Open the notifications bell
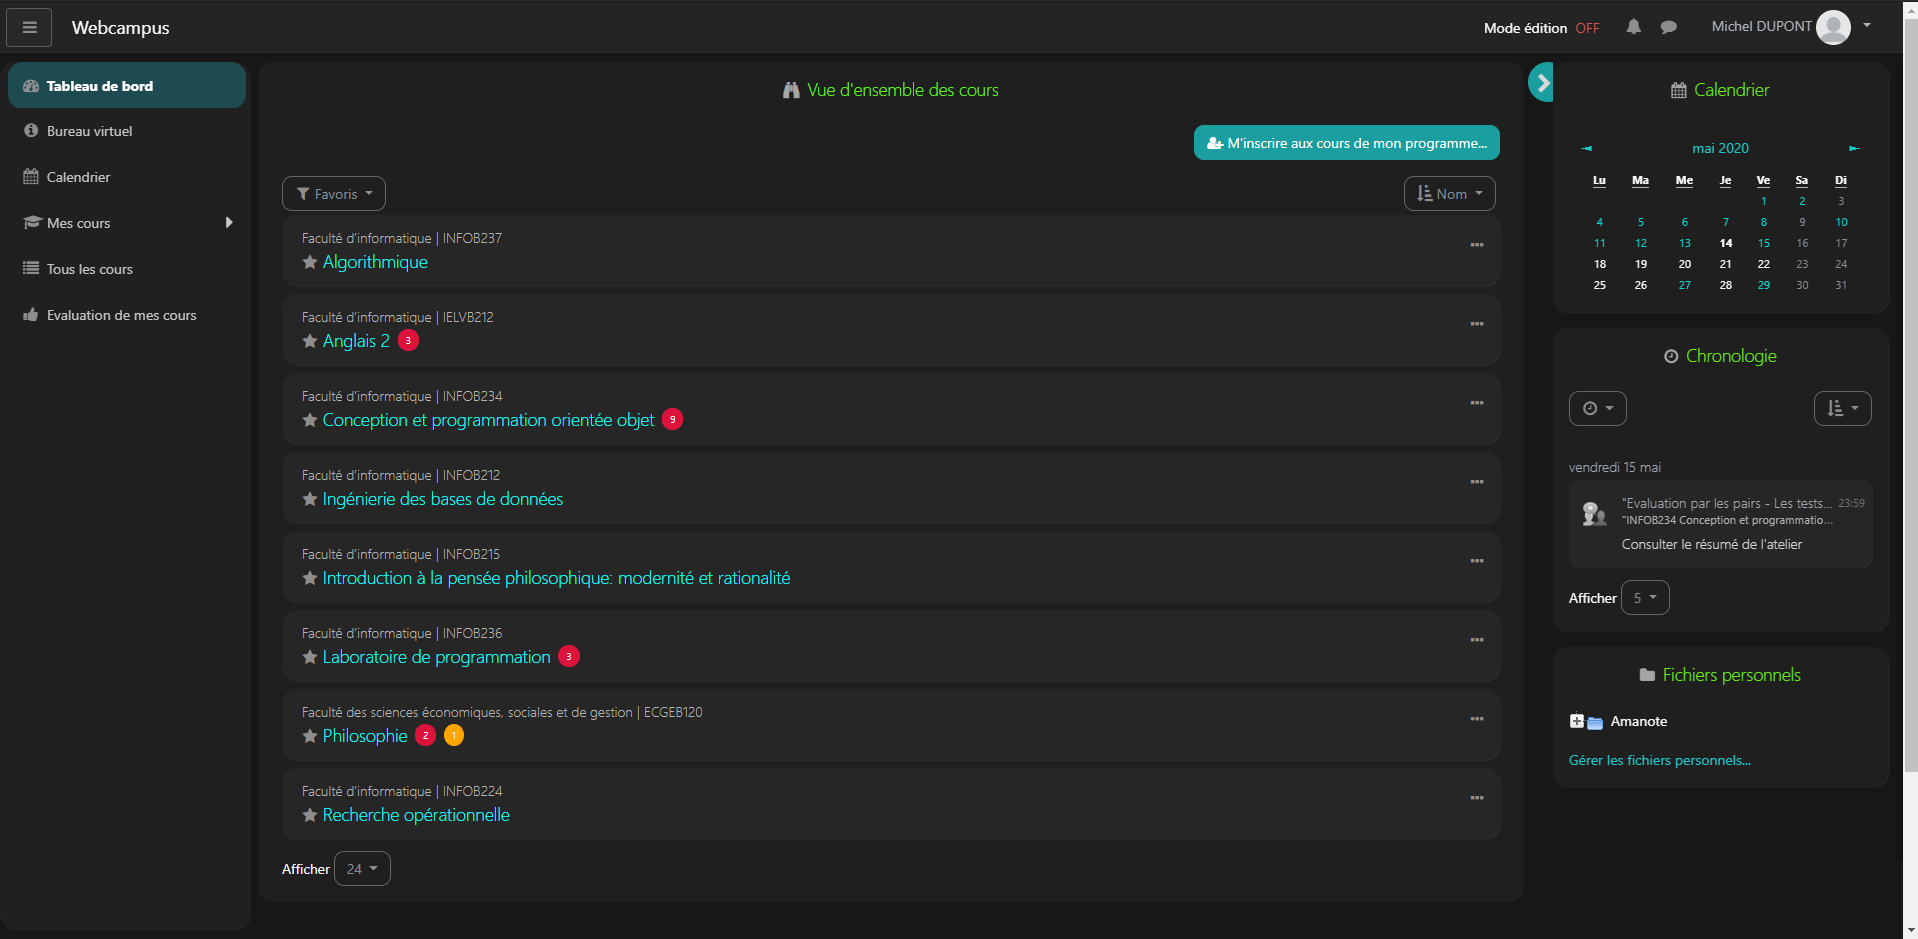This screenshot has height=939, width=1918. (1634, 27)
